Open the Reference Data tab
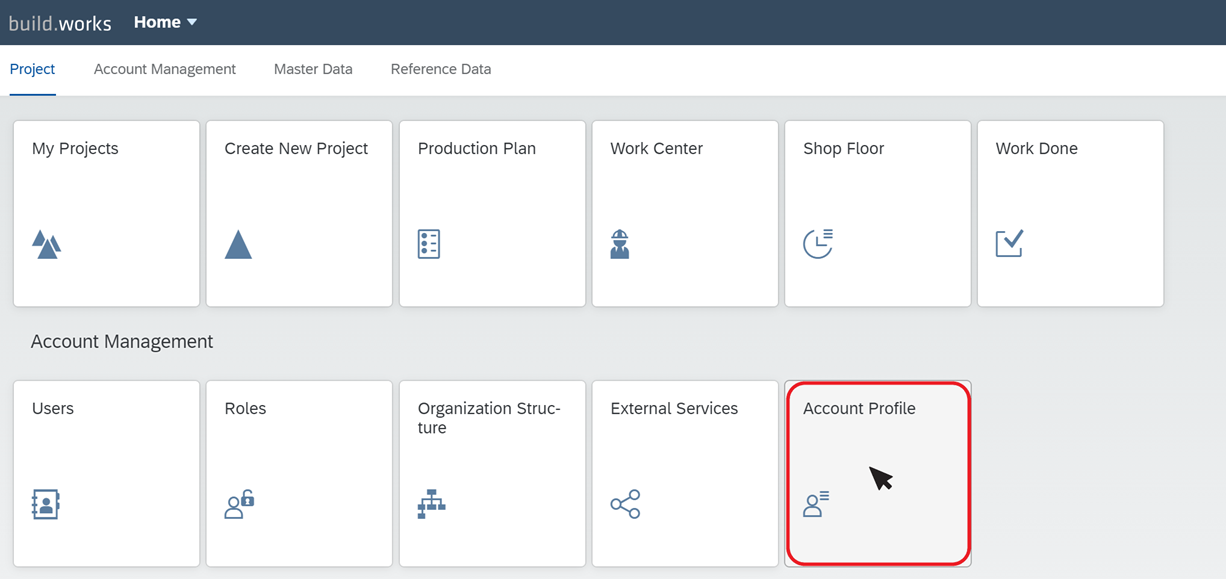 point(441,69)
